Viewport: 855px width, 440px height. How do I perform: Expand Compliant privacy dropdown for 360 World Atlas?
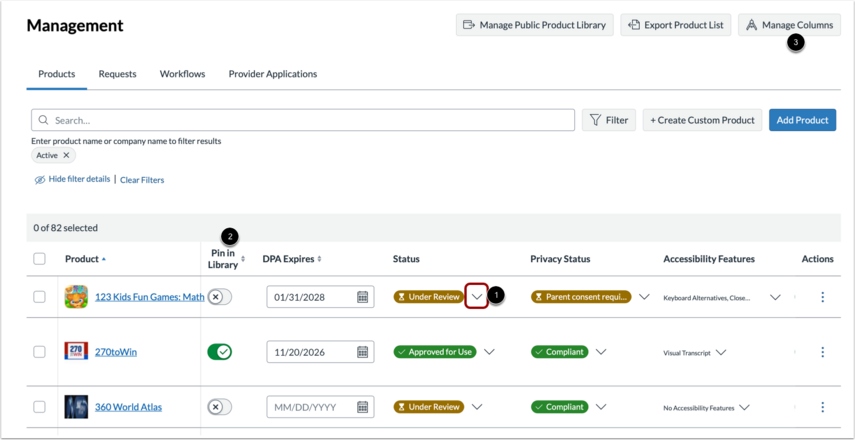pyautogui.click(x=601, y=407)
